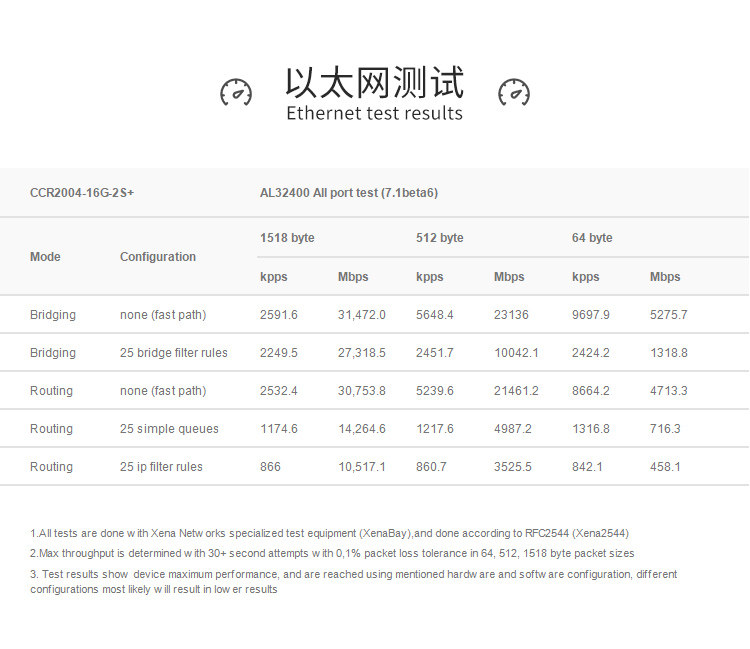
Task: Click the Mbps header under 512 byte
Action: click(x=509, y=277)
